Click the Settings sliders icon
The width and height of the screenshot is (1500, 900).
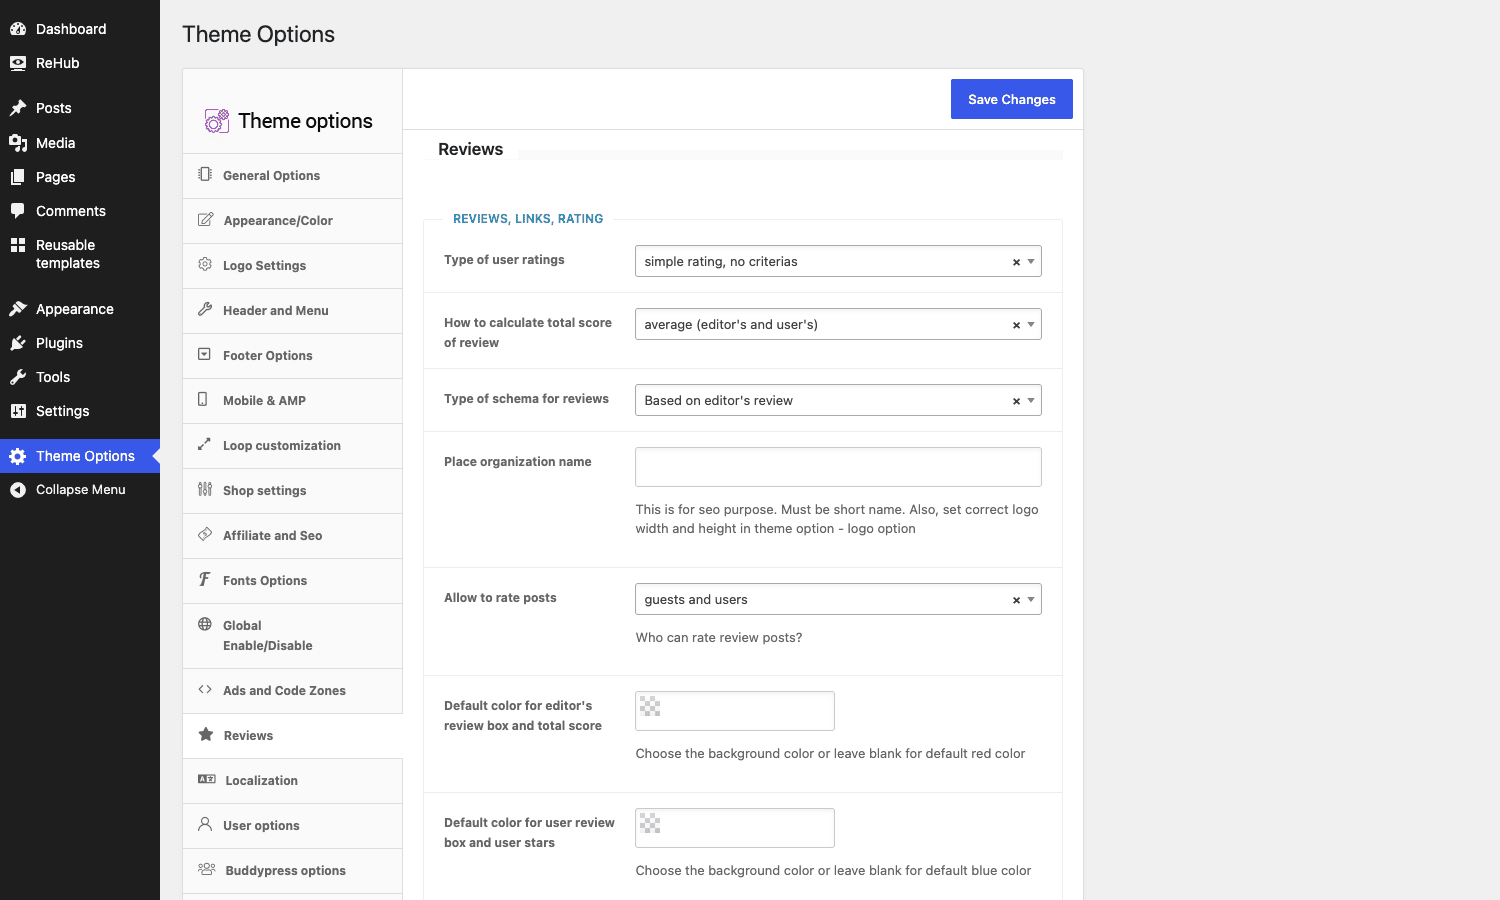click(18, 411)
